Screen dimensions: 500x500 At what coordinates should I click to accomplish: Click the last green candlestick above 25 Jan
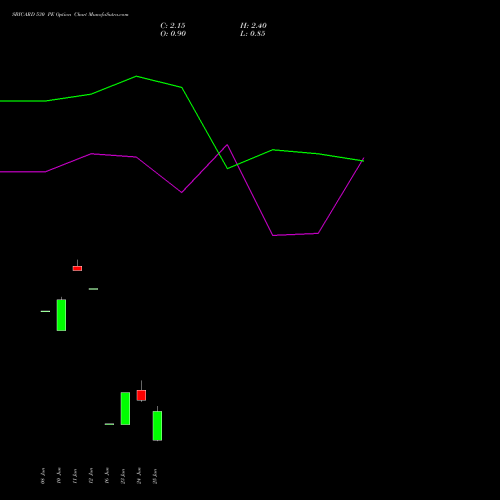coord(157,426)
